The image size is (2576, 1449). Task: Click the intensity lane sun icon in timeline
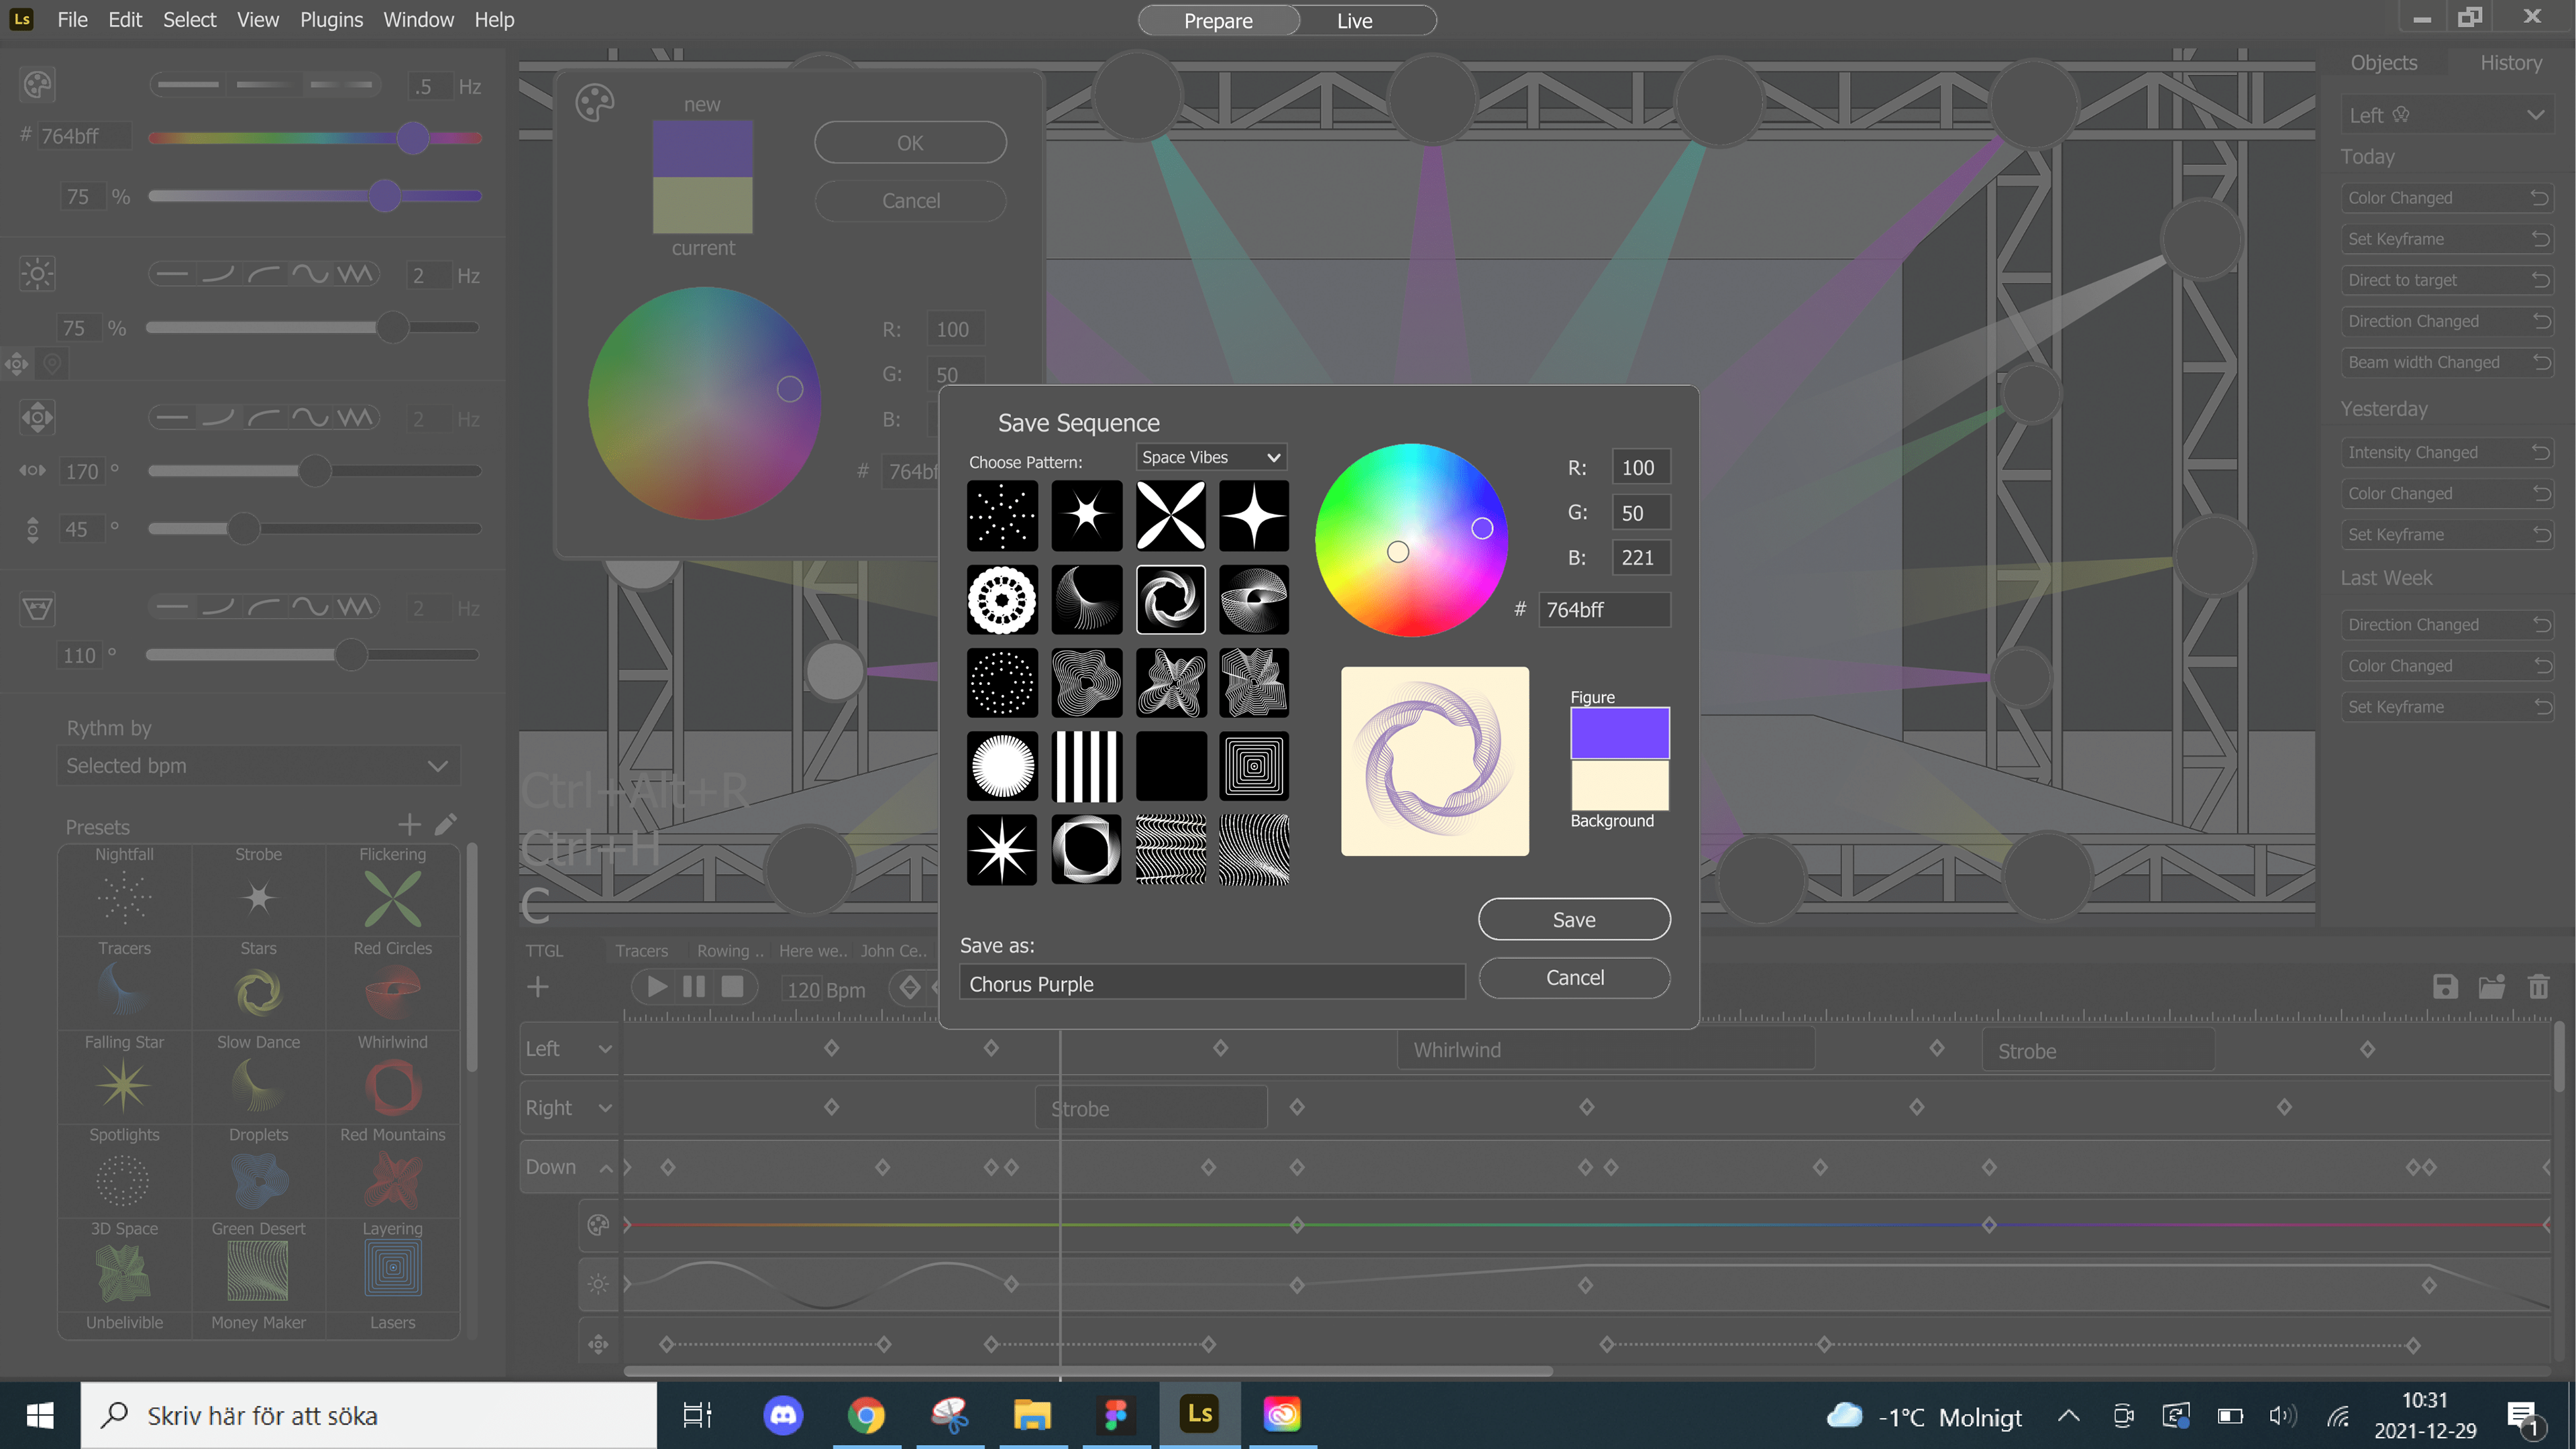pyautogui.click(x=598, y=1284)
